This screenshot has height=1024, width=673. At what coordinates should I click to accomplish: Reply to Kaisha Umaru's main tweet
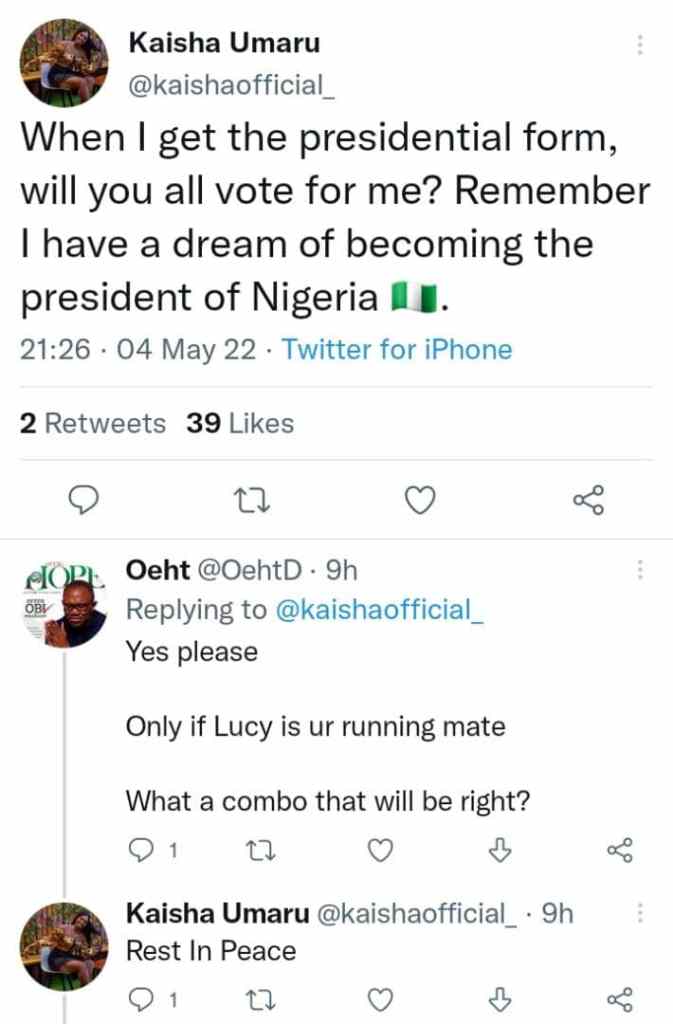coord(87,499)
